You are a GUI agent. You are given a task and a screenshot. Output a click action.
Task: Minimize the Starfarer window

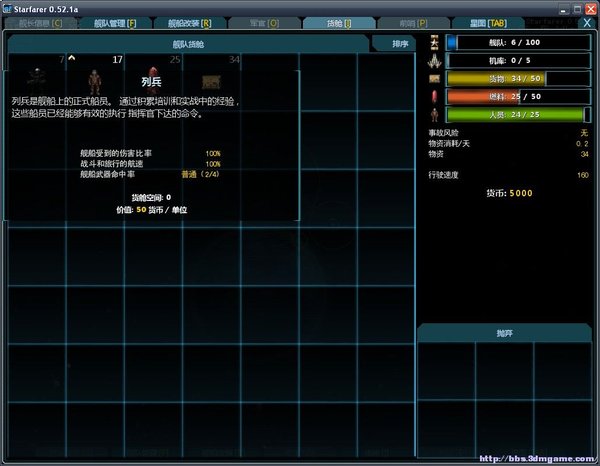(562, 9)
